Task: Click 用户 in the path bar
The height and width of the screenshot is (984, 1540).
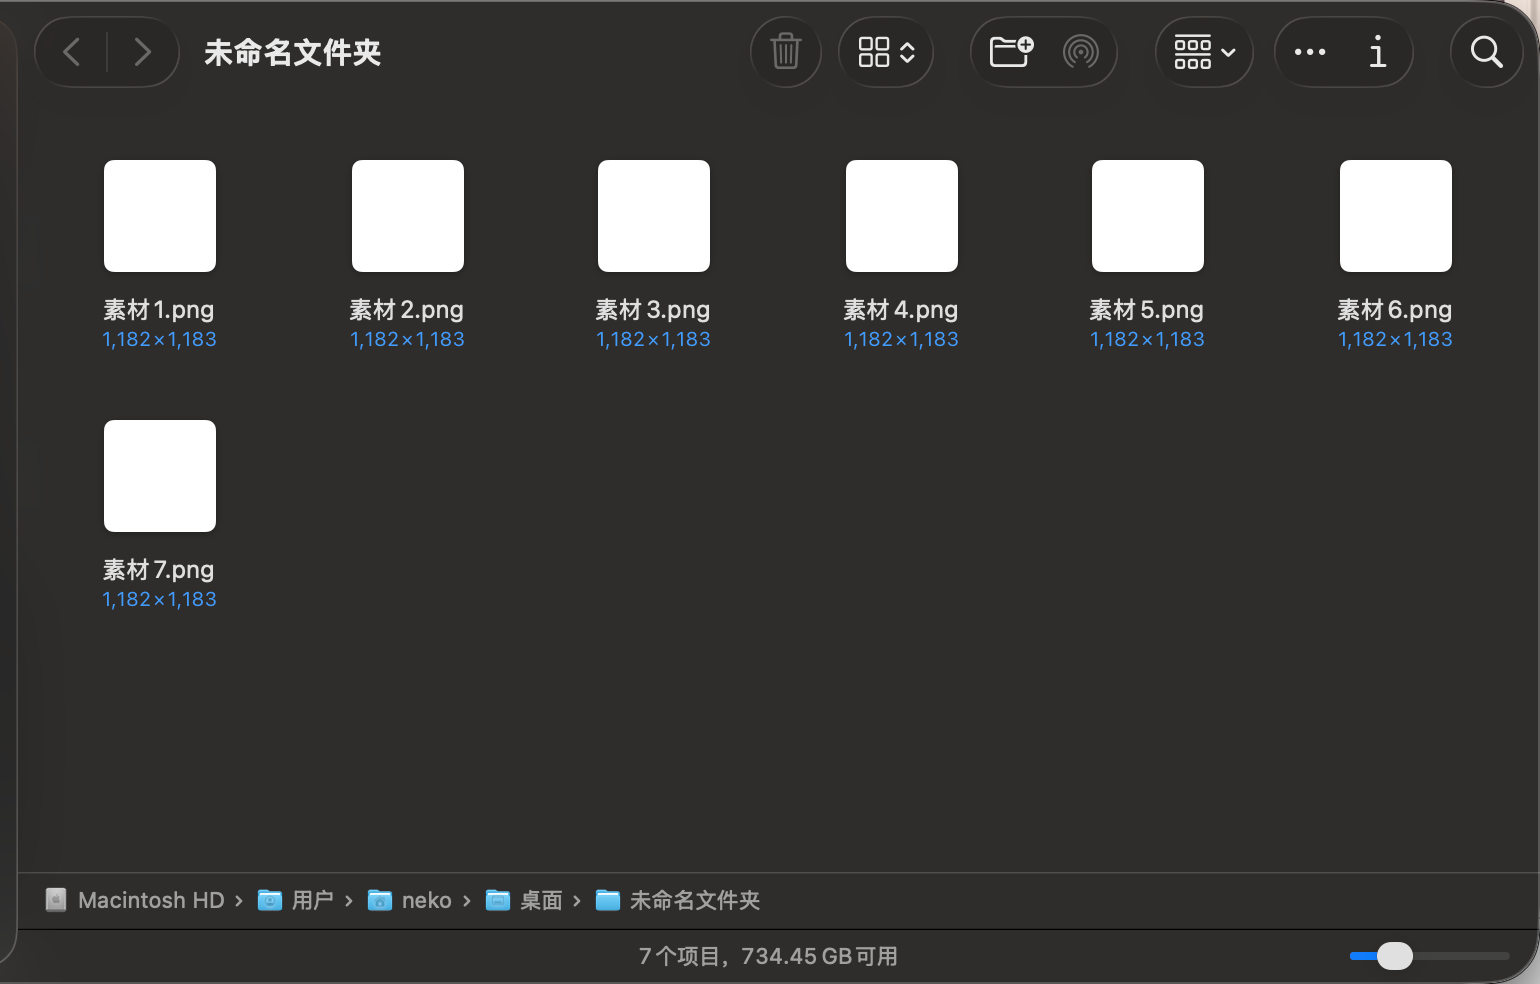Action: 296,900
